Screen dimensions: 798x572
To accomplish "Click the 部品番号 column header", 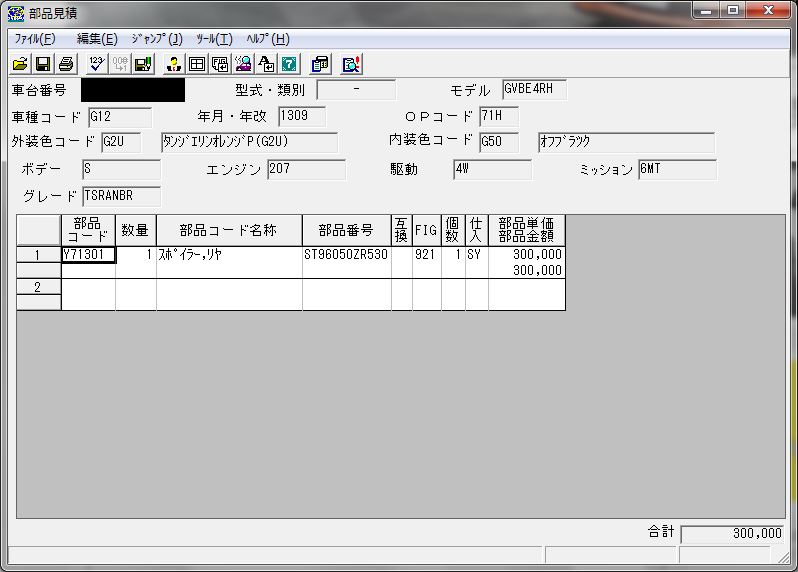I will pos(347,230).
